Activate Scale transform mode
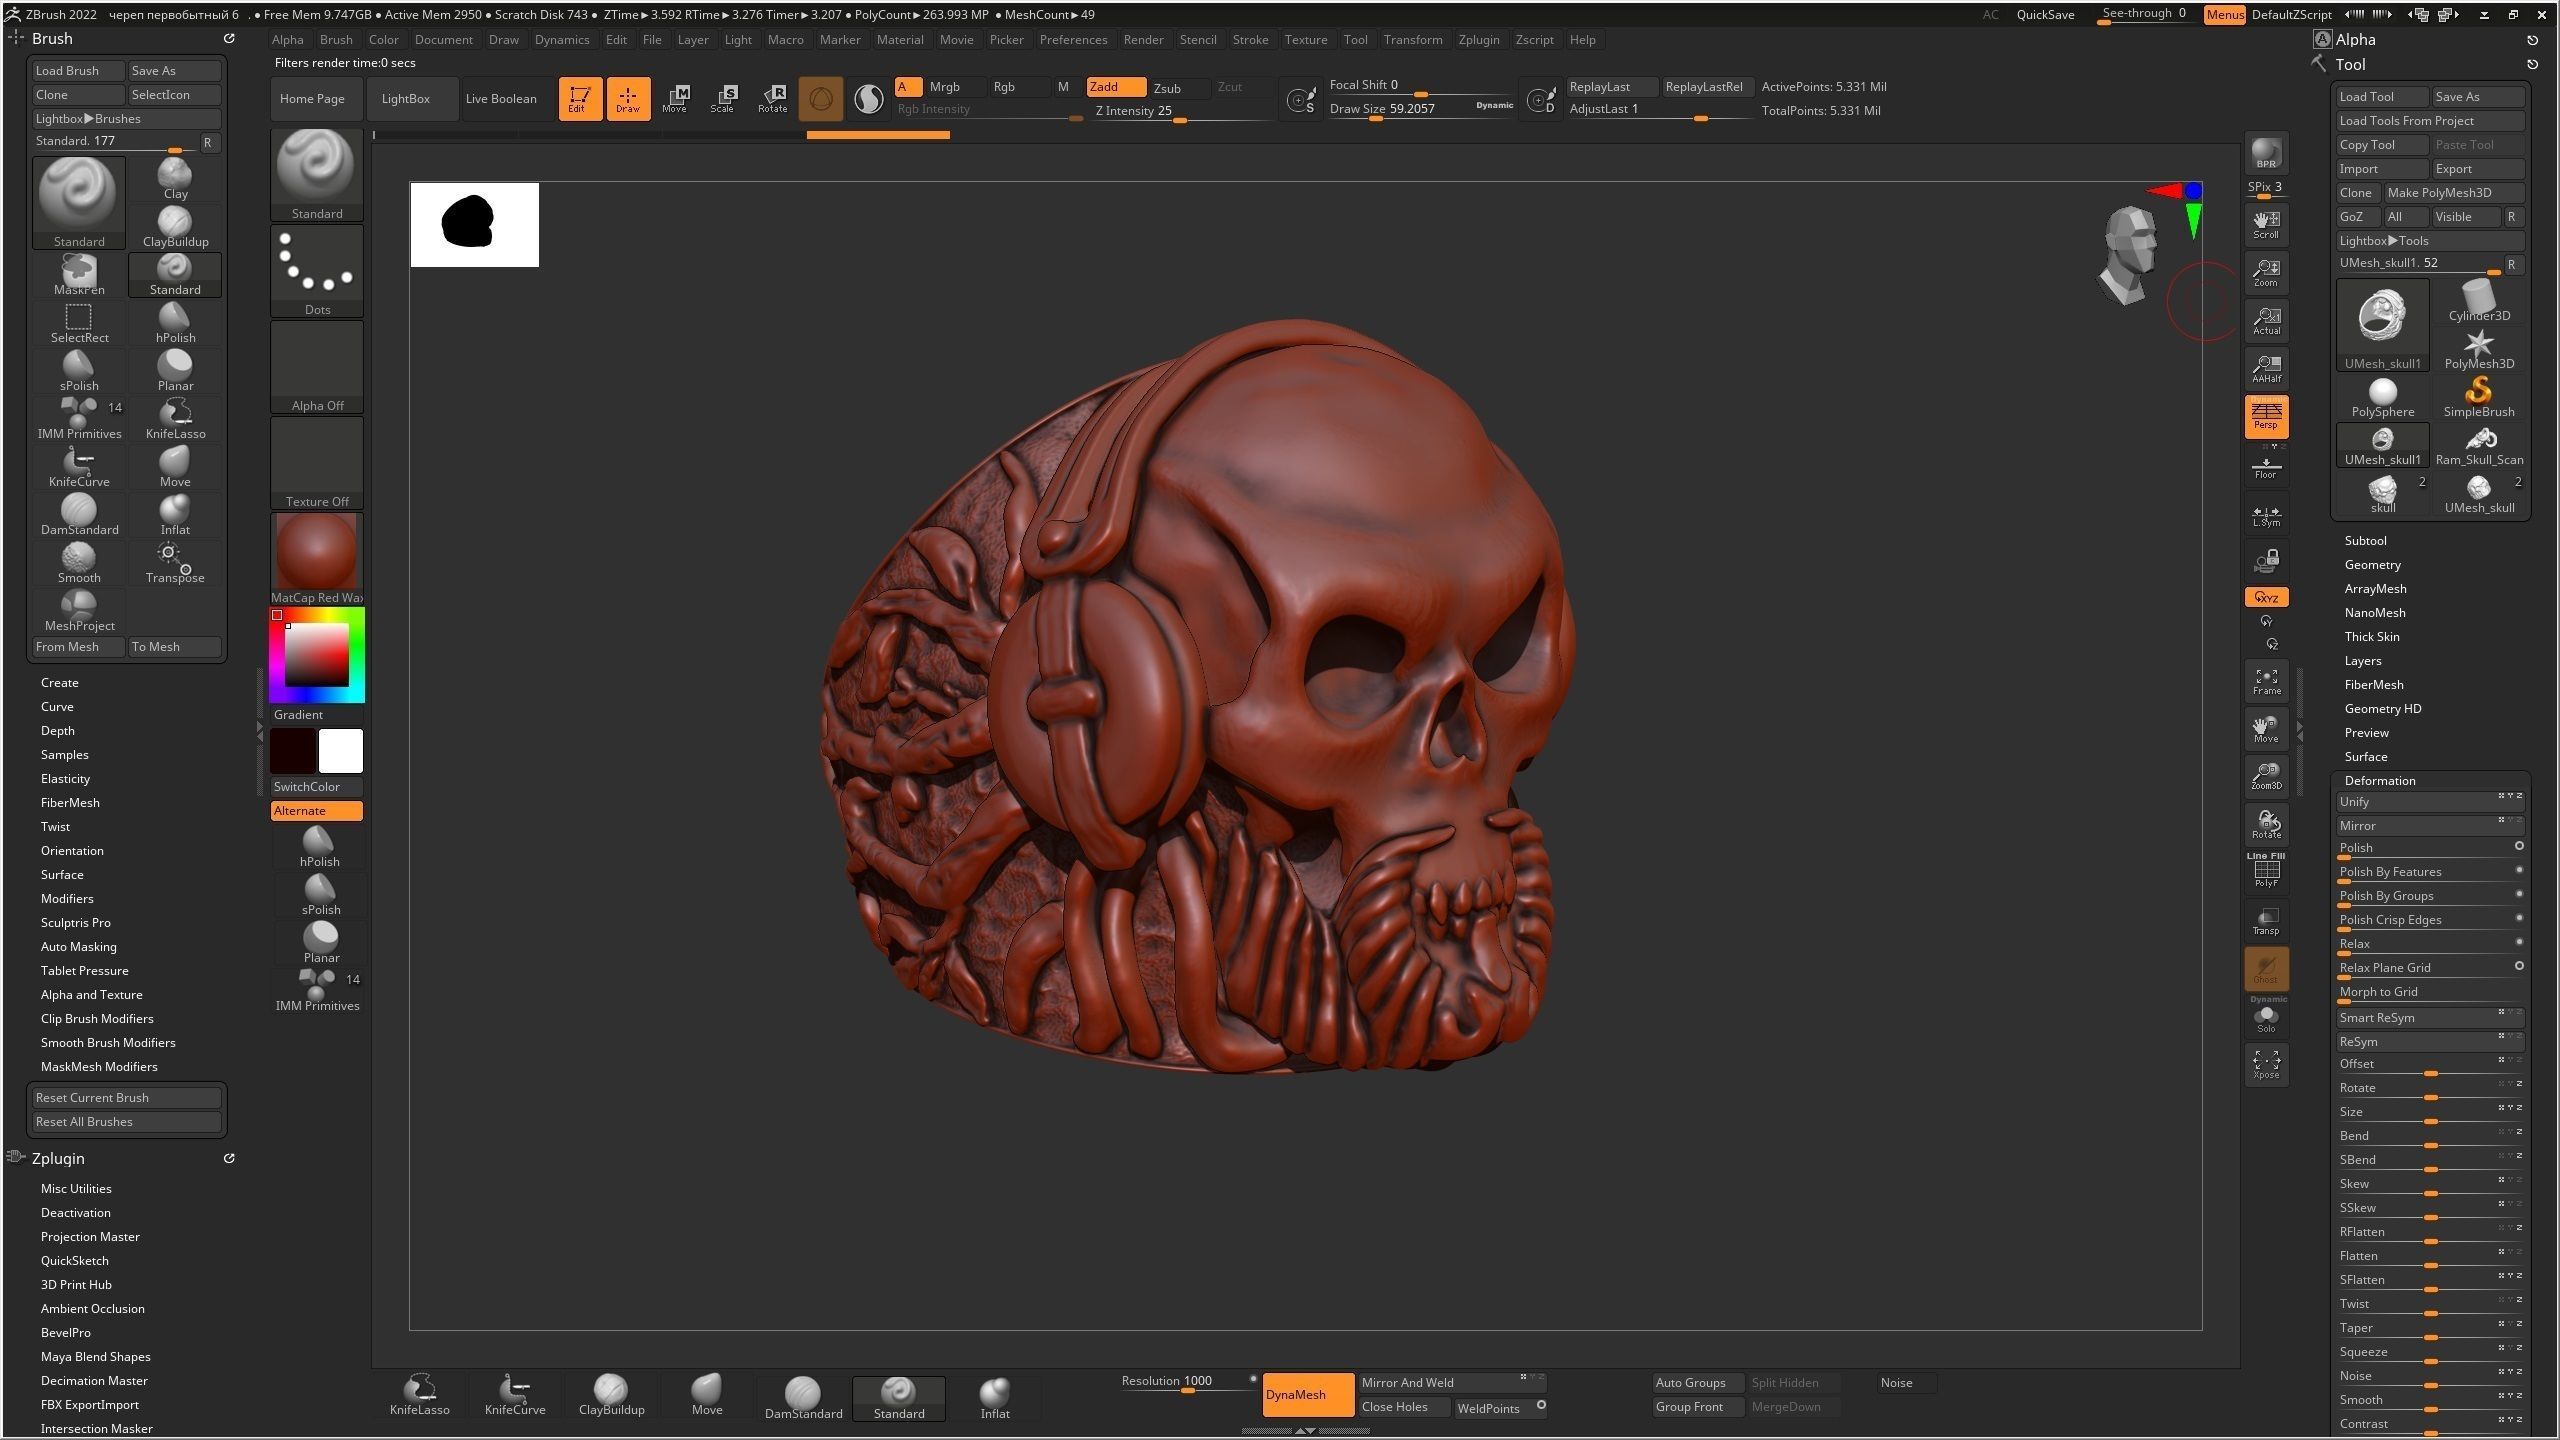Image resolution: width=2560 pixels, height=1440 pixels. click(723, 98)
